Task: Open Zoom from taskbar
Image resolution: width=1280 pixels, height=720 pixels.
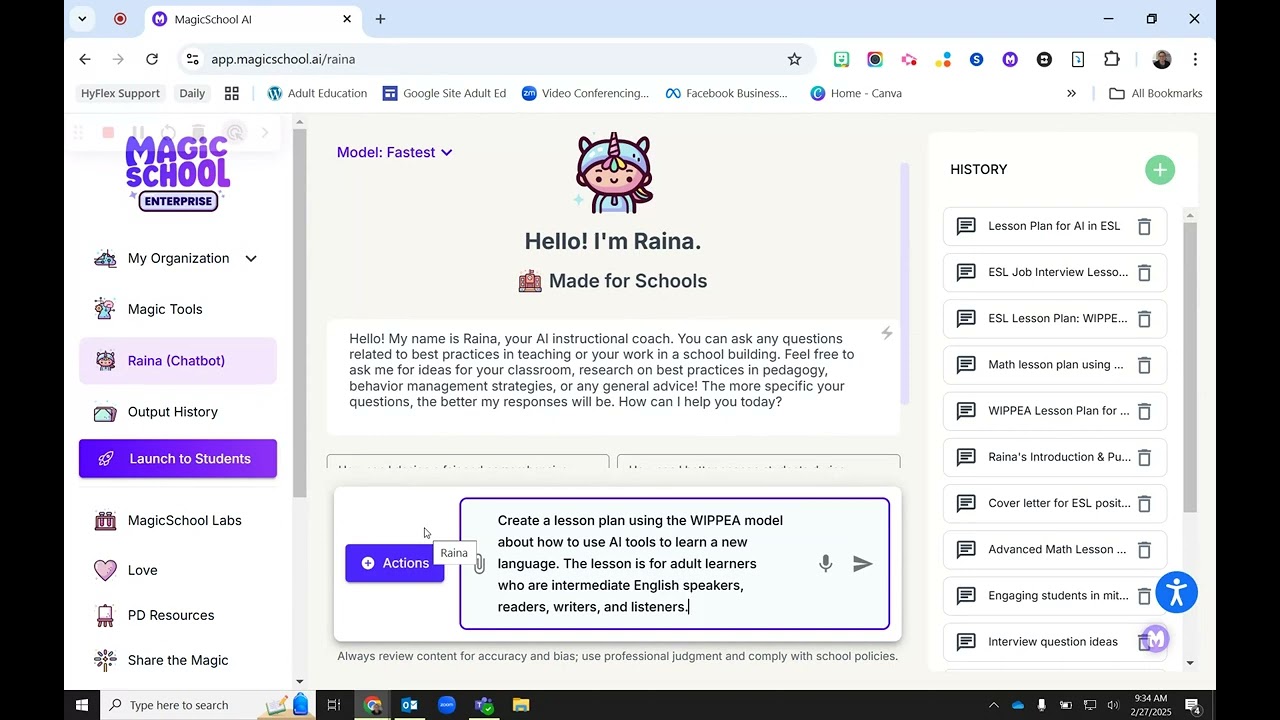Action: pos(446,705)
